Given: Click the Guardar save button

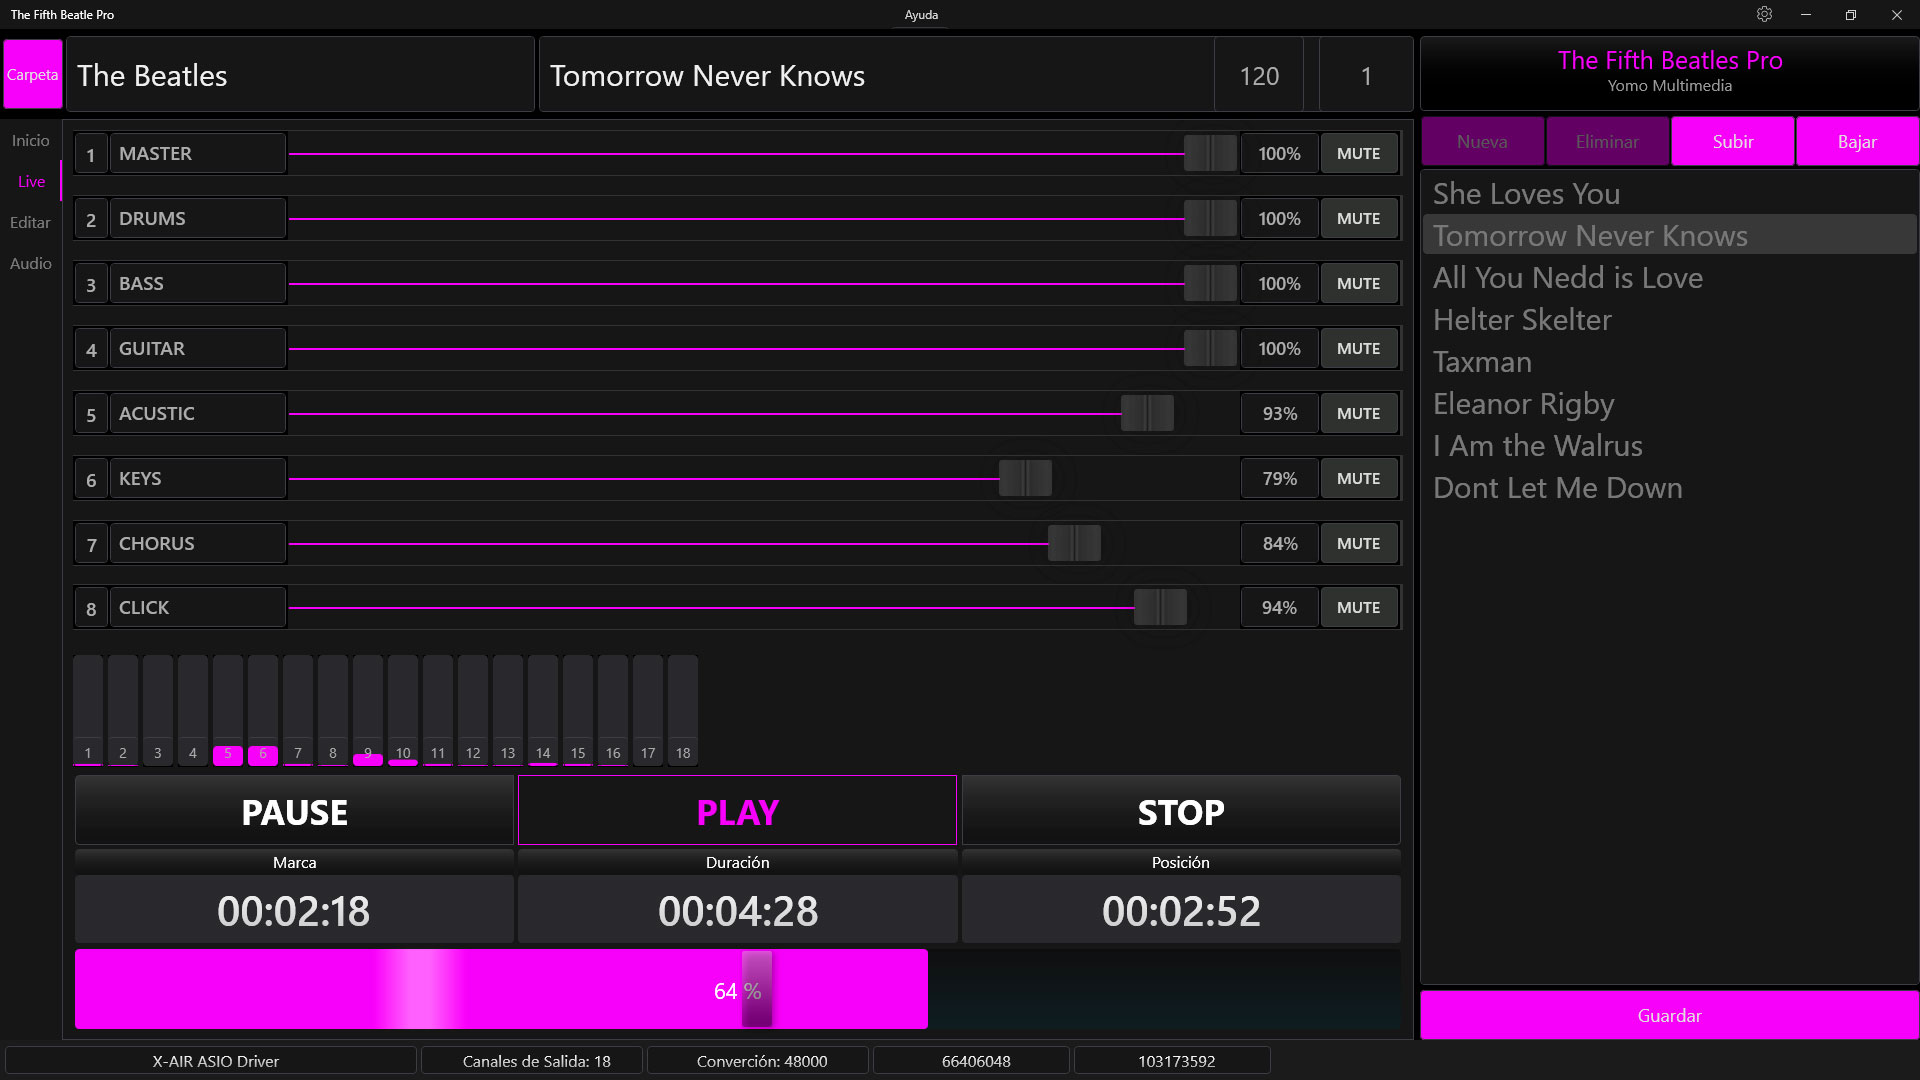Looking at the screenshot, I should [x=1669, y=1016].
